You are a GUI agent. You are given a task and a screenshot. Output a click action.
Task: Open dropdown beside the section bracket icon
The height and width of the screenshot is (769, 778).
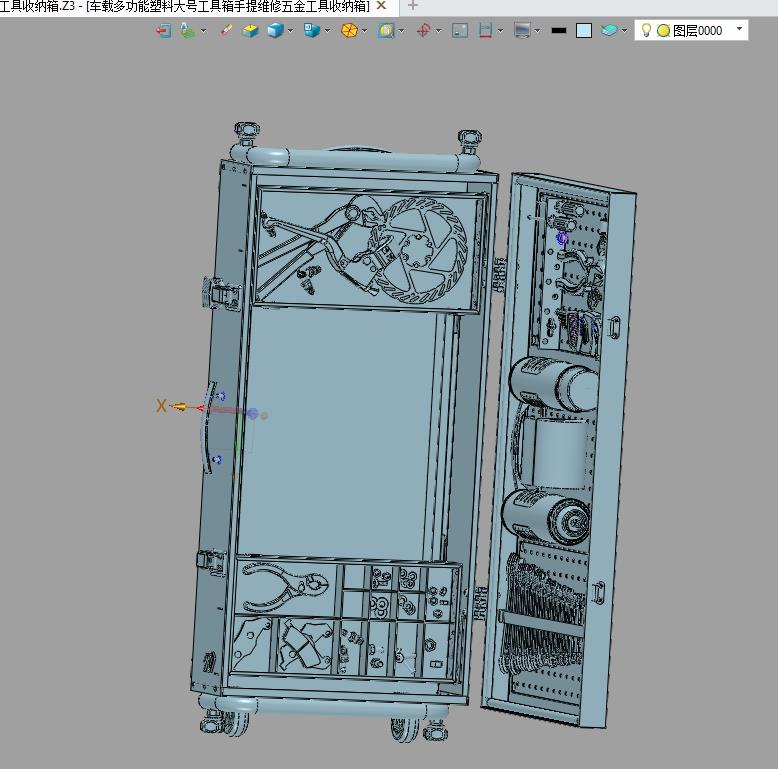pos(500,31)
